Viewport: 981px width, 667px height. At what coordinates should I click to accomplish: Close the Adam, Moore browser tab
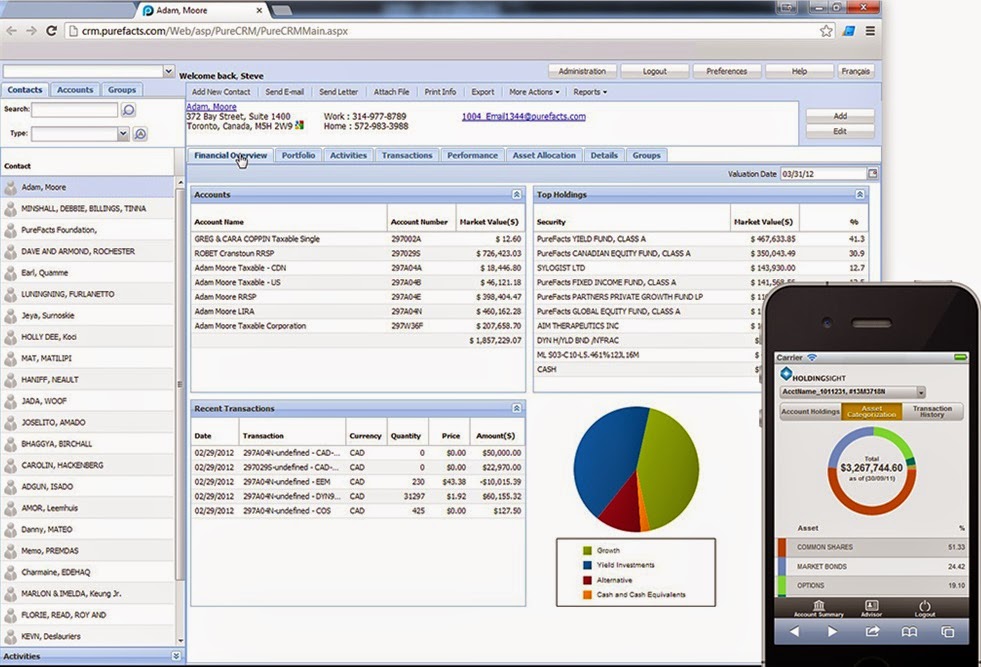260,11
